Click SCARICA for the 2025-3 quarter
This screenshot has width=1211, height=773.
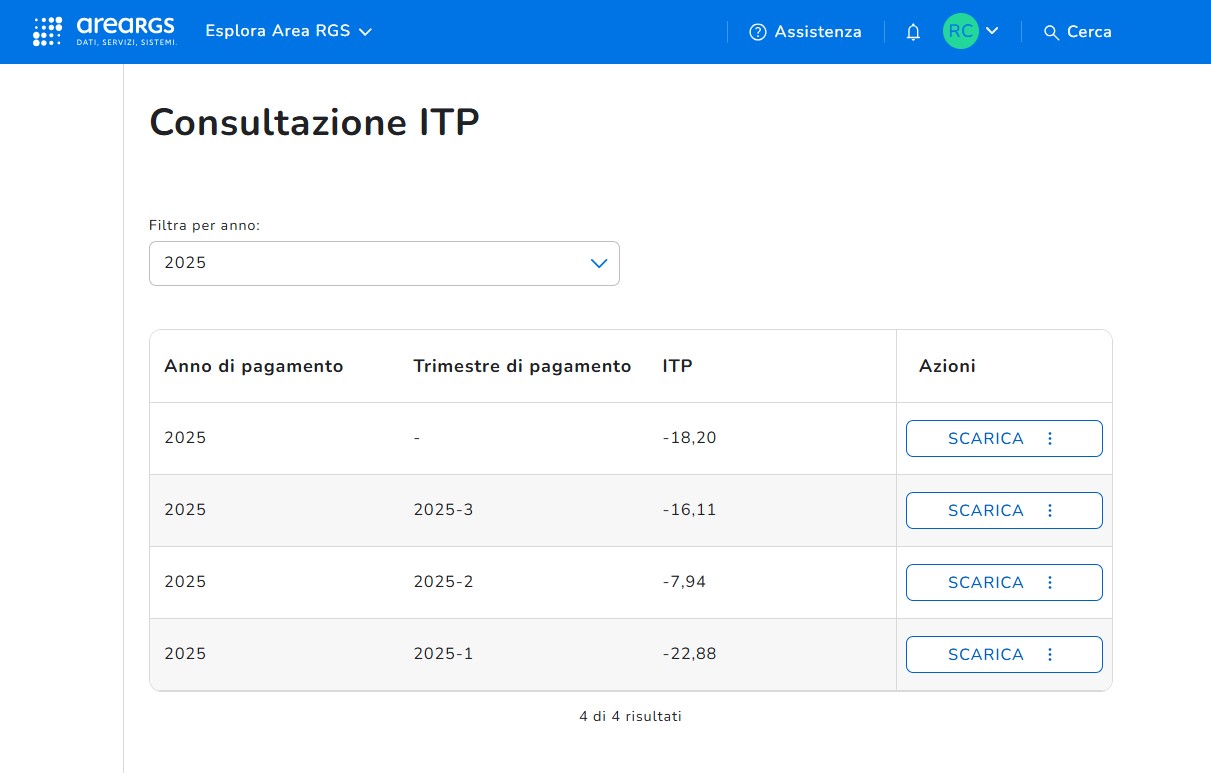pyautogui.click(x=985, y=510)
